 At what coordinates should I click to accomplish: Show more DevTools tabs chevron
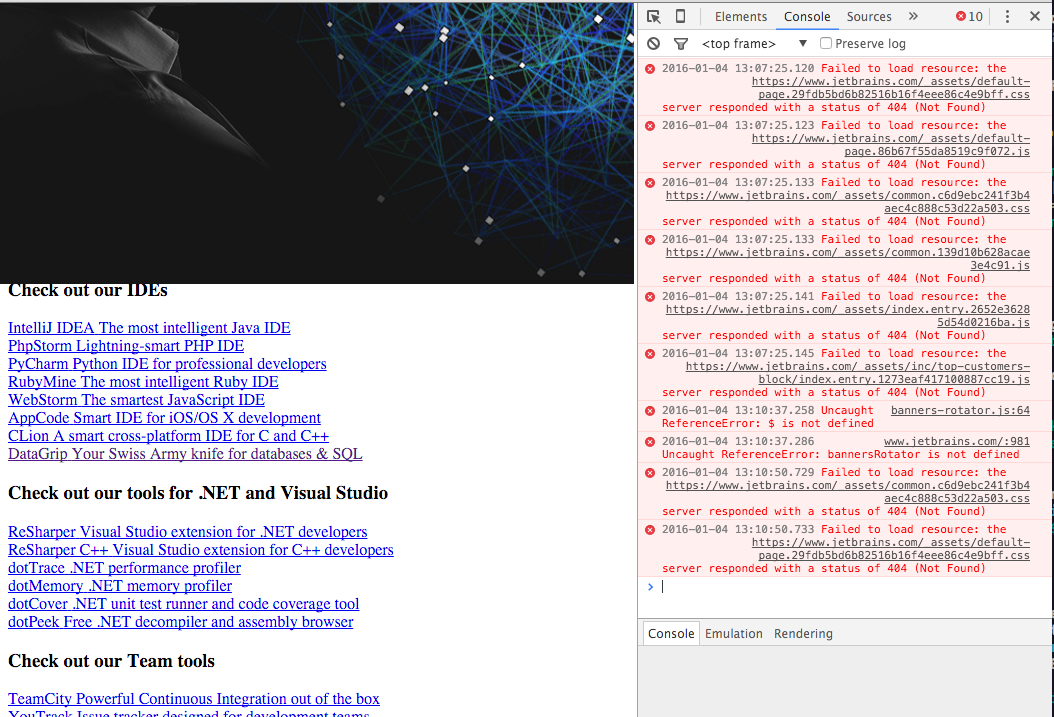click(x=913, y=16)
